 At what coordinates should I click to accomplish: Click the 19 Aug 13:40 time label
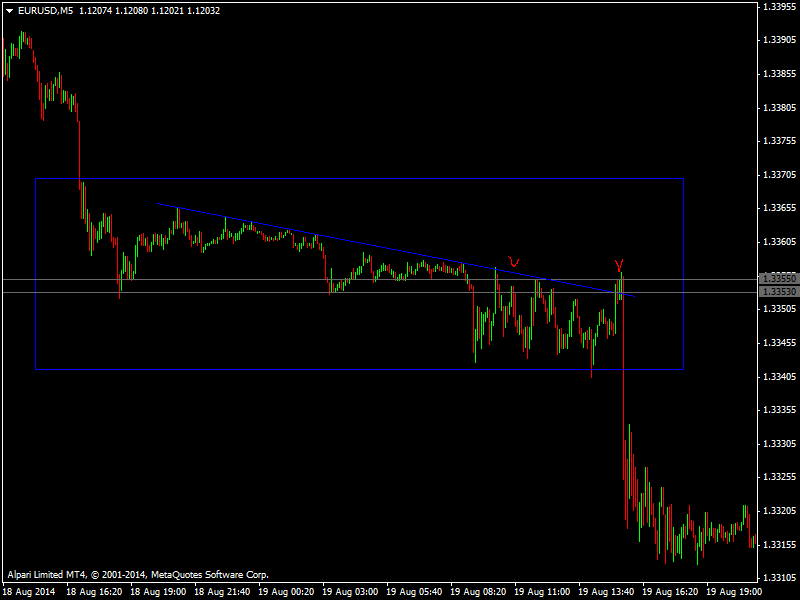[606, 592]
